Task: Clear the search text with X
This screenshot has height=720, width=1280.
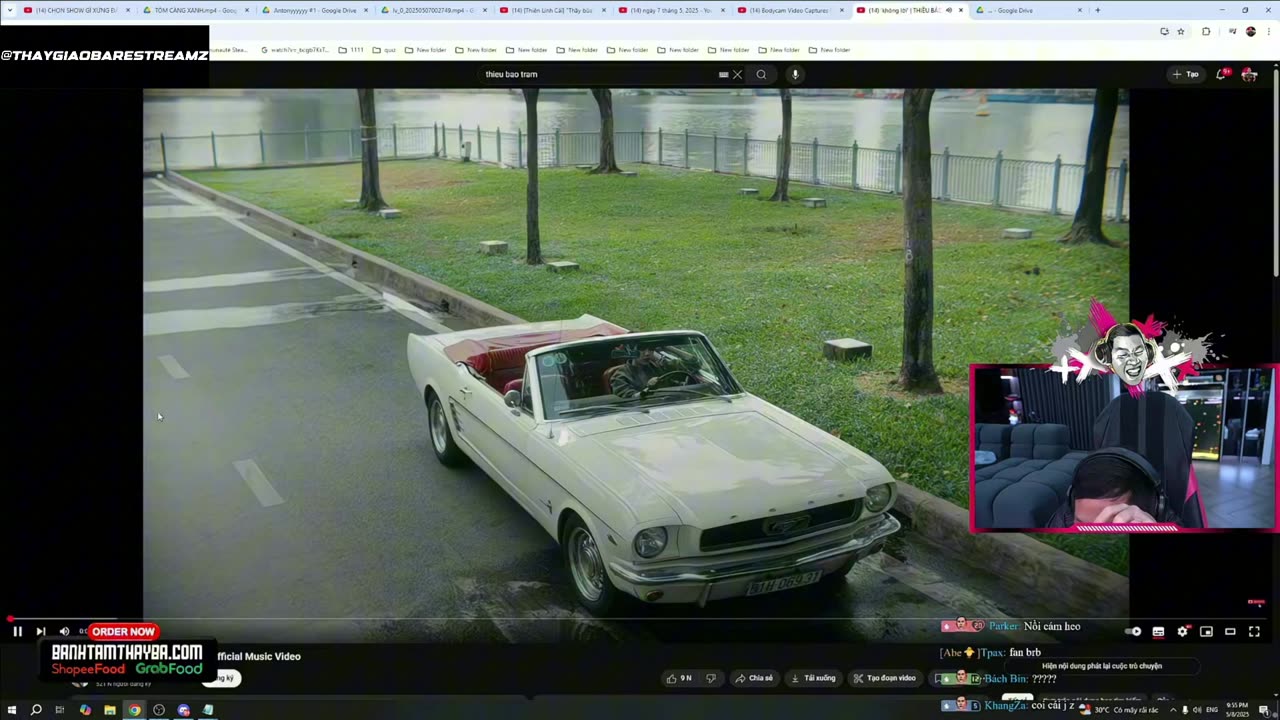Action: tap(738, 74)
